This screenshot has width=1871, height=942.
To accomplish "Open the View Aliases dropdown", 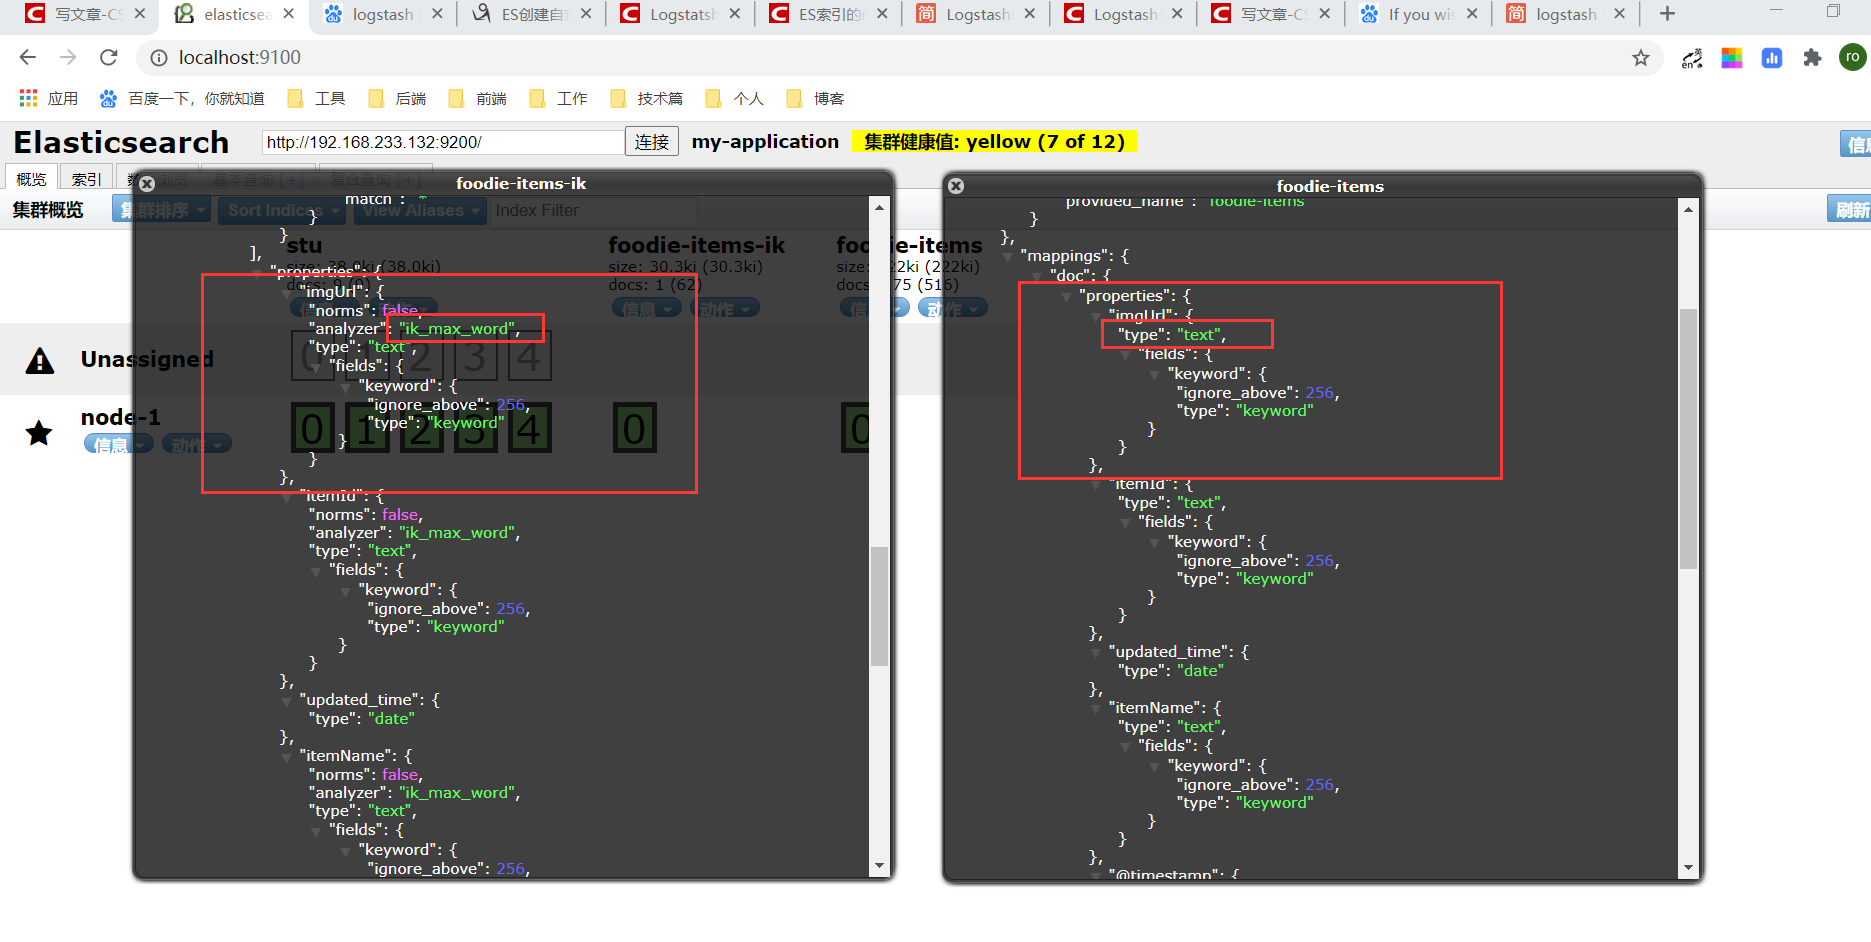I will [420, 210].
